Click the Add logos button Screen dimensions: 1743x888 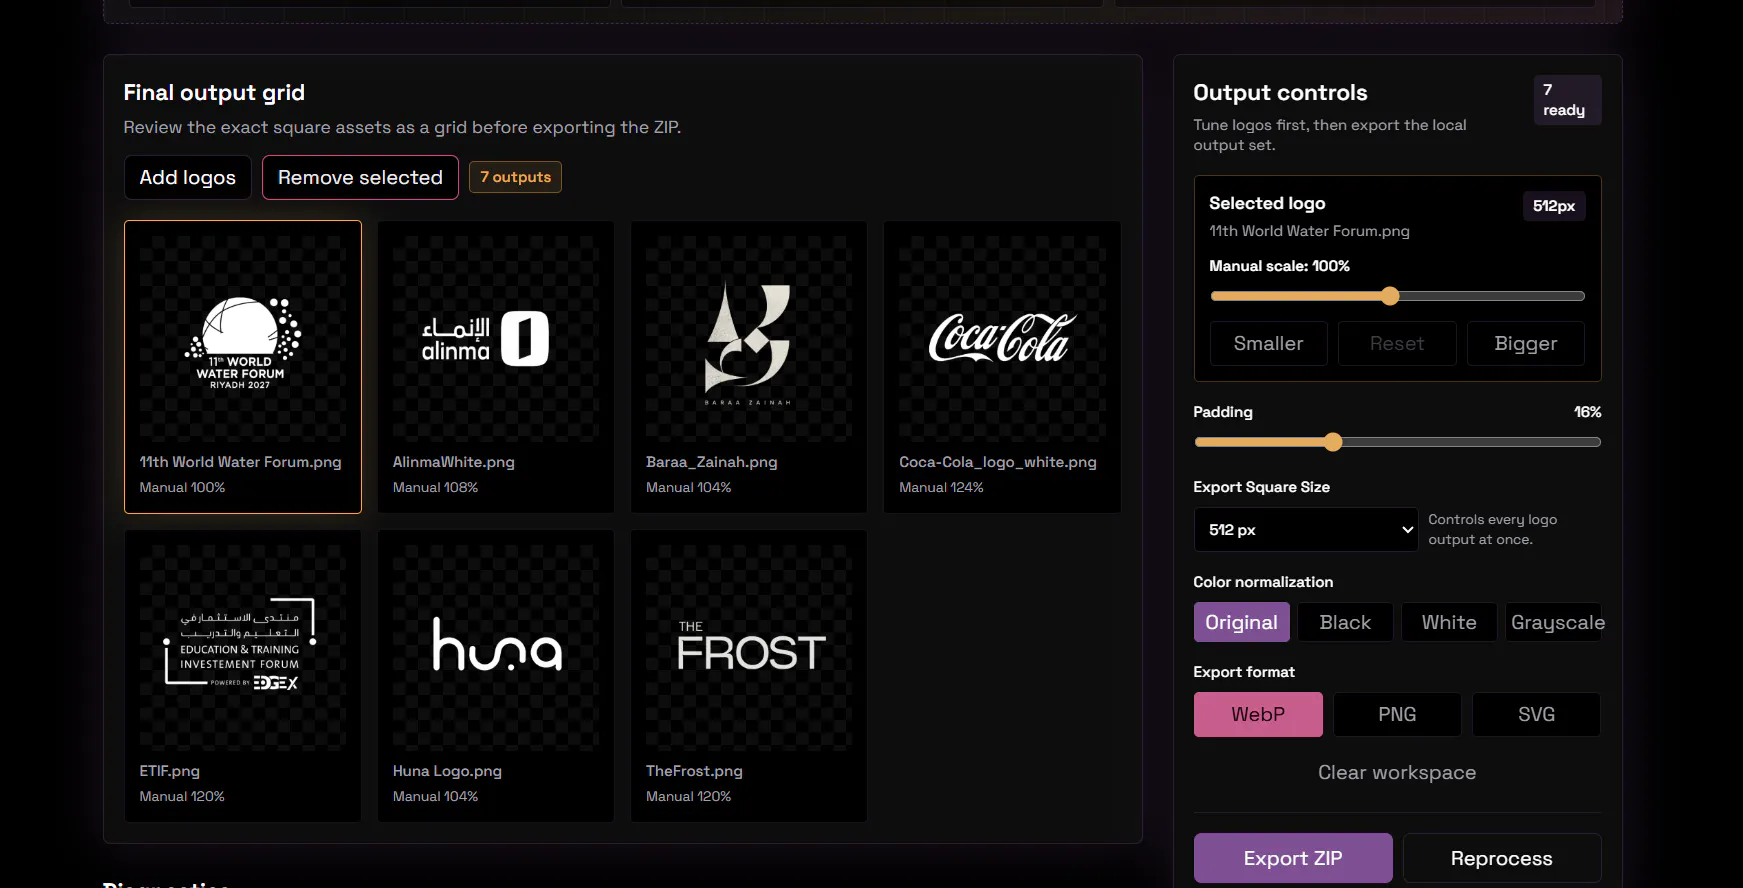pyautogui.click(x=188, y=177)
